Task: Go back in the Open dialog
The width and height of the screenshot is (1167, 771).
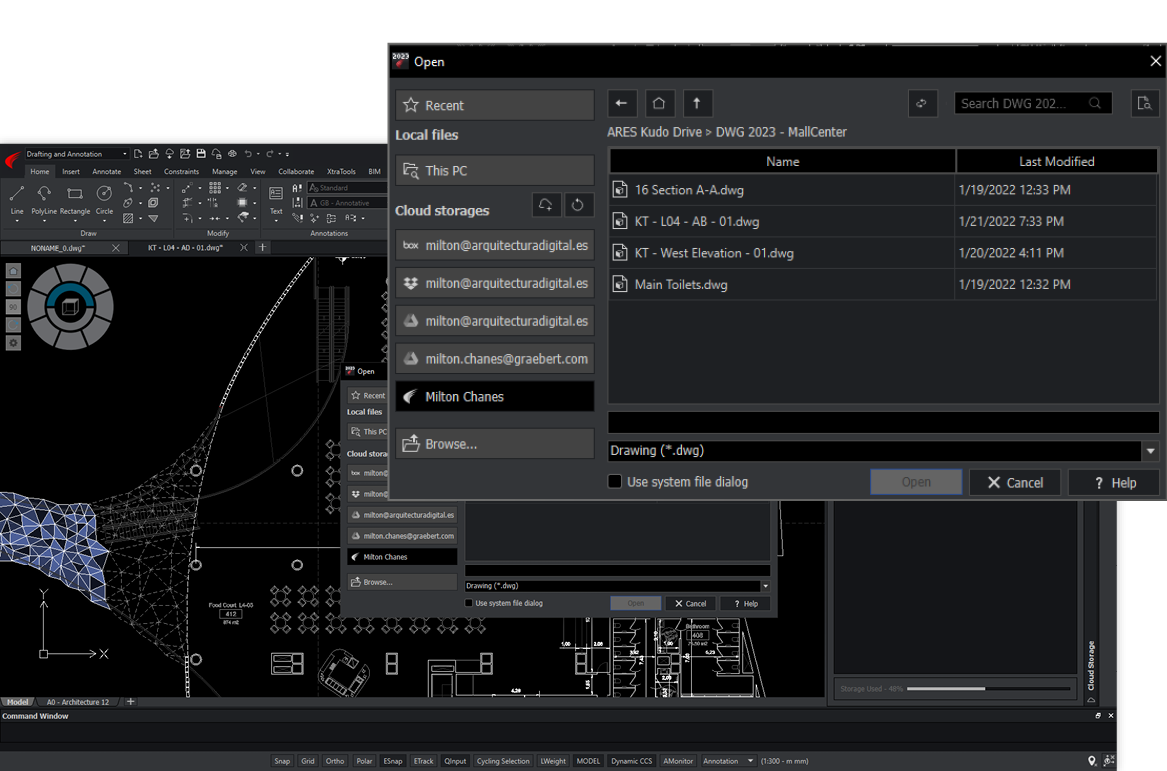Action: [622, 103]
